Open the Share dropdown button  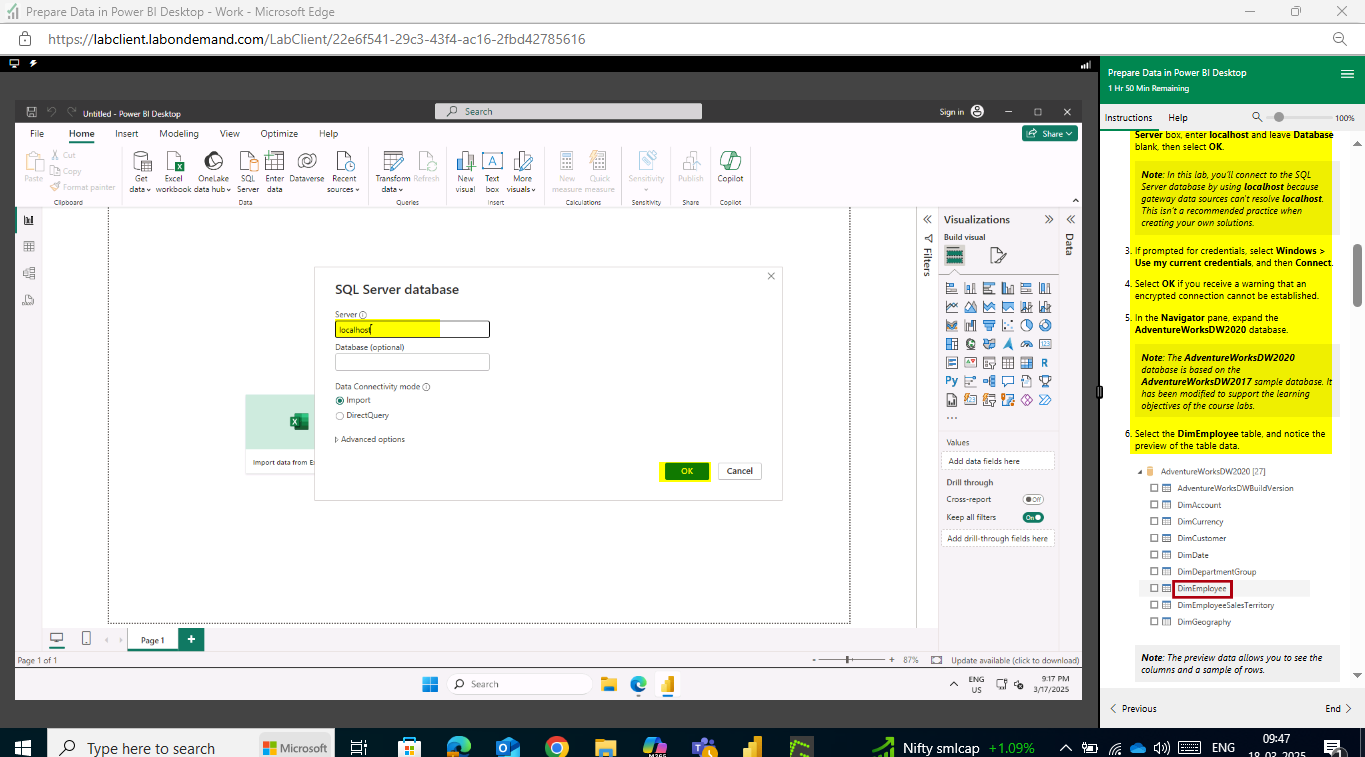[x=1050, y=133]
